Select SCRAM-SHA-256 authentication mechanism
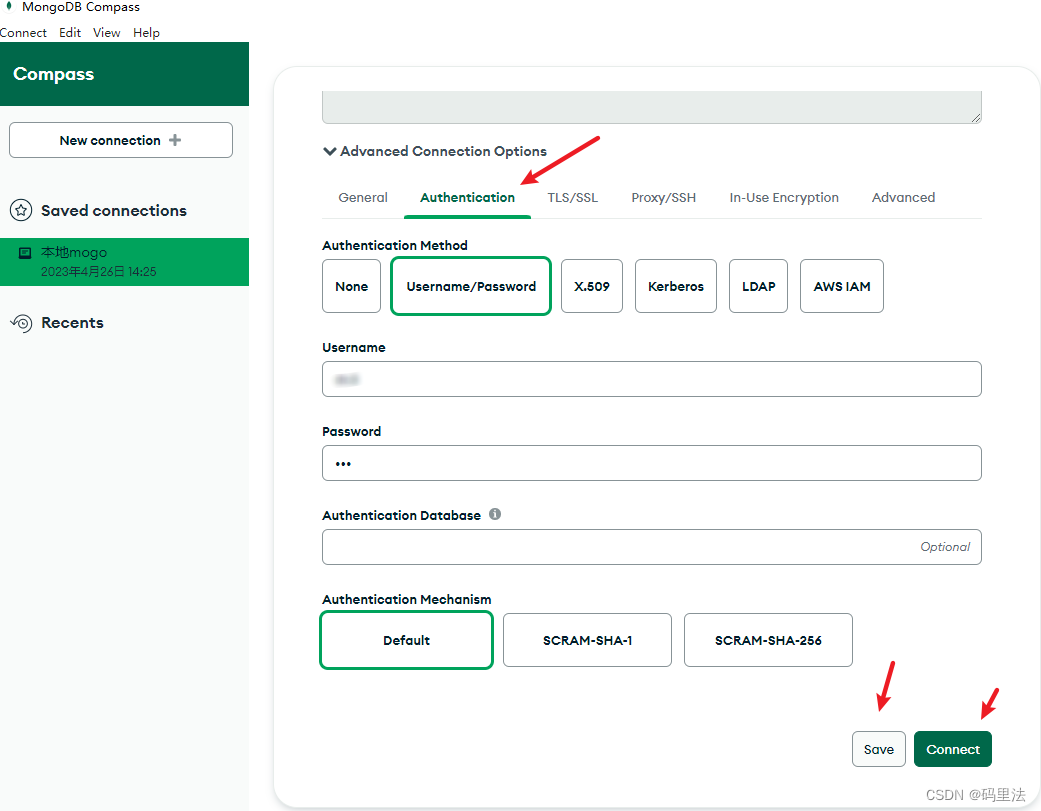The image size is (1041, 811). pyautogui.click(x=768, y=640)
